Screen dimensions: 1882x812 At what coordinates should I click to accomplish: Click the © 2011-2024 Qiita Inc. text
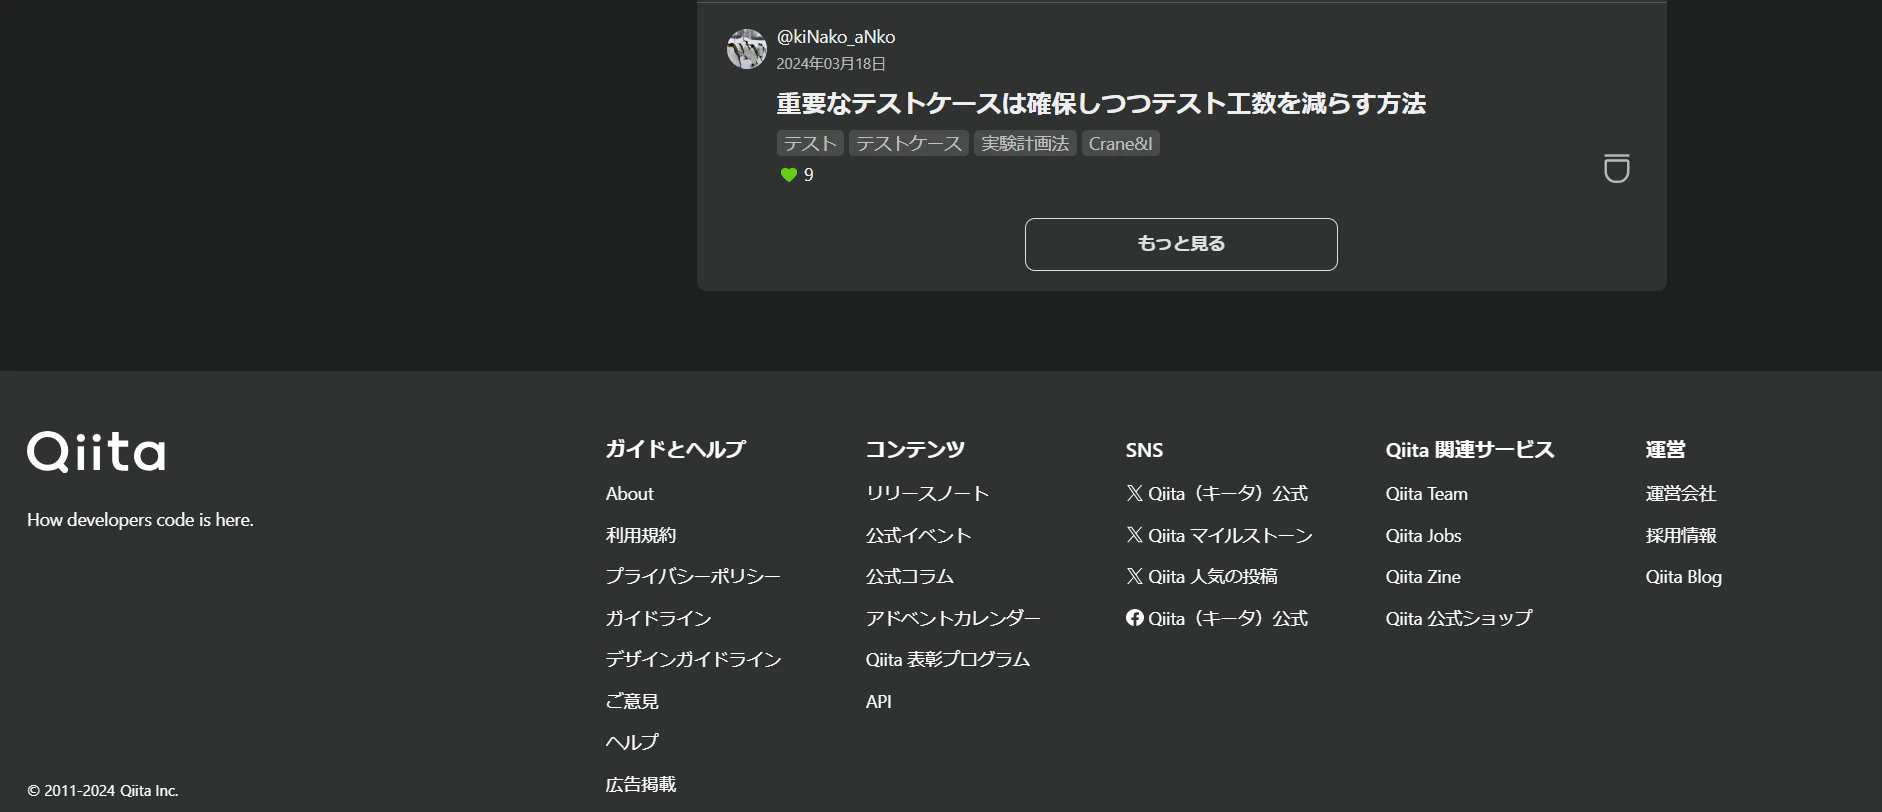pyautogui.click(x=103, y=791)
